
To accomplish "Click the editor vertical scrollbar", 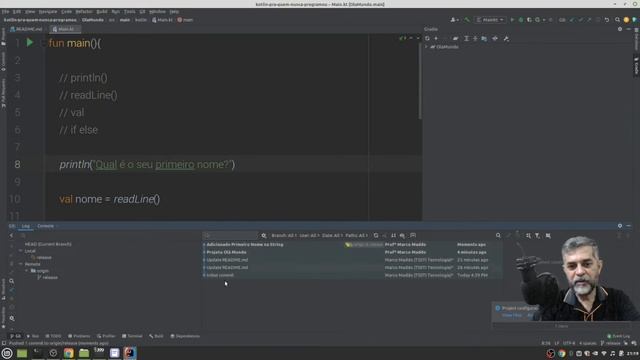I will (420, 80).
